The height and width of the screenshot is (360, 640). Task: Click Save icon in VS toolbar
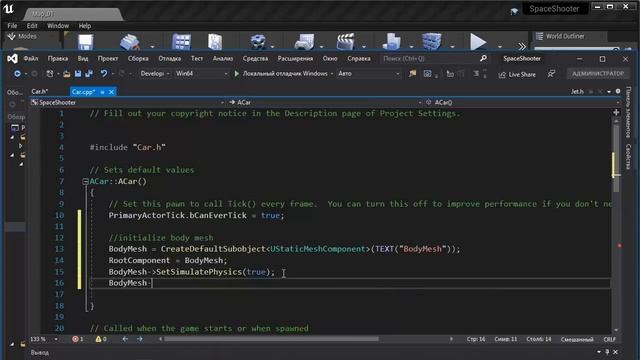coord(78,74)
